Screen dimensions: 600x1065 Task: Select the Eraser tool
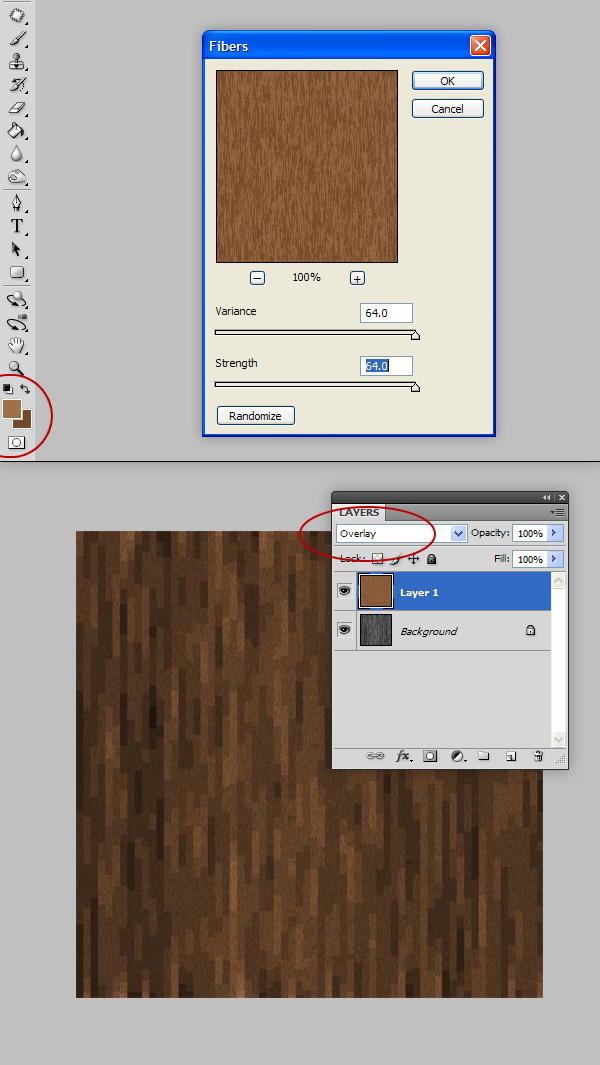(x=17, y=107)
